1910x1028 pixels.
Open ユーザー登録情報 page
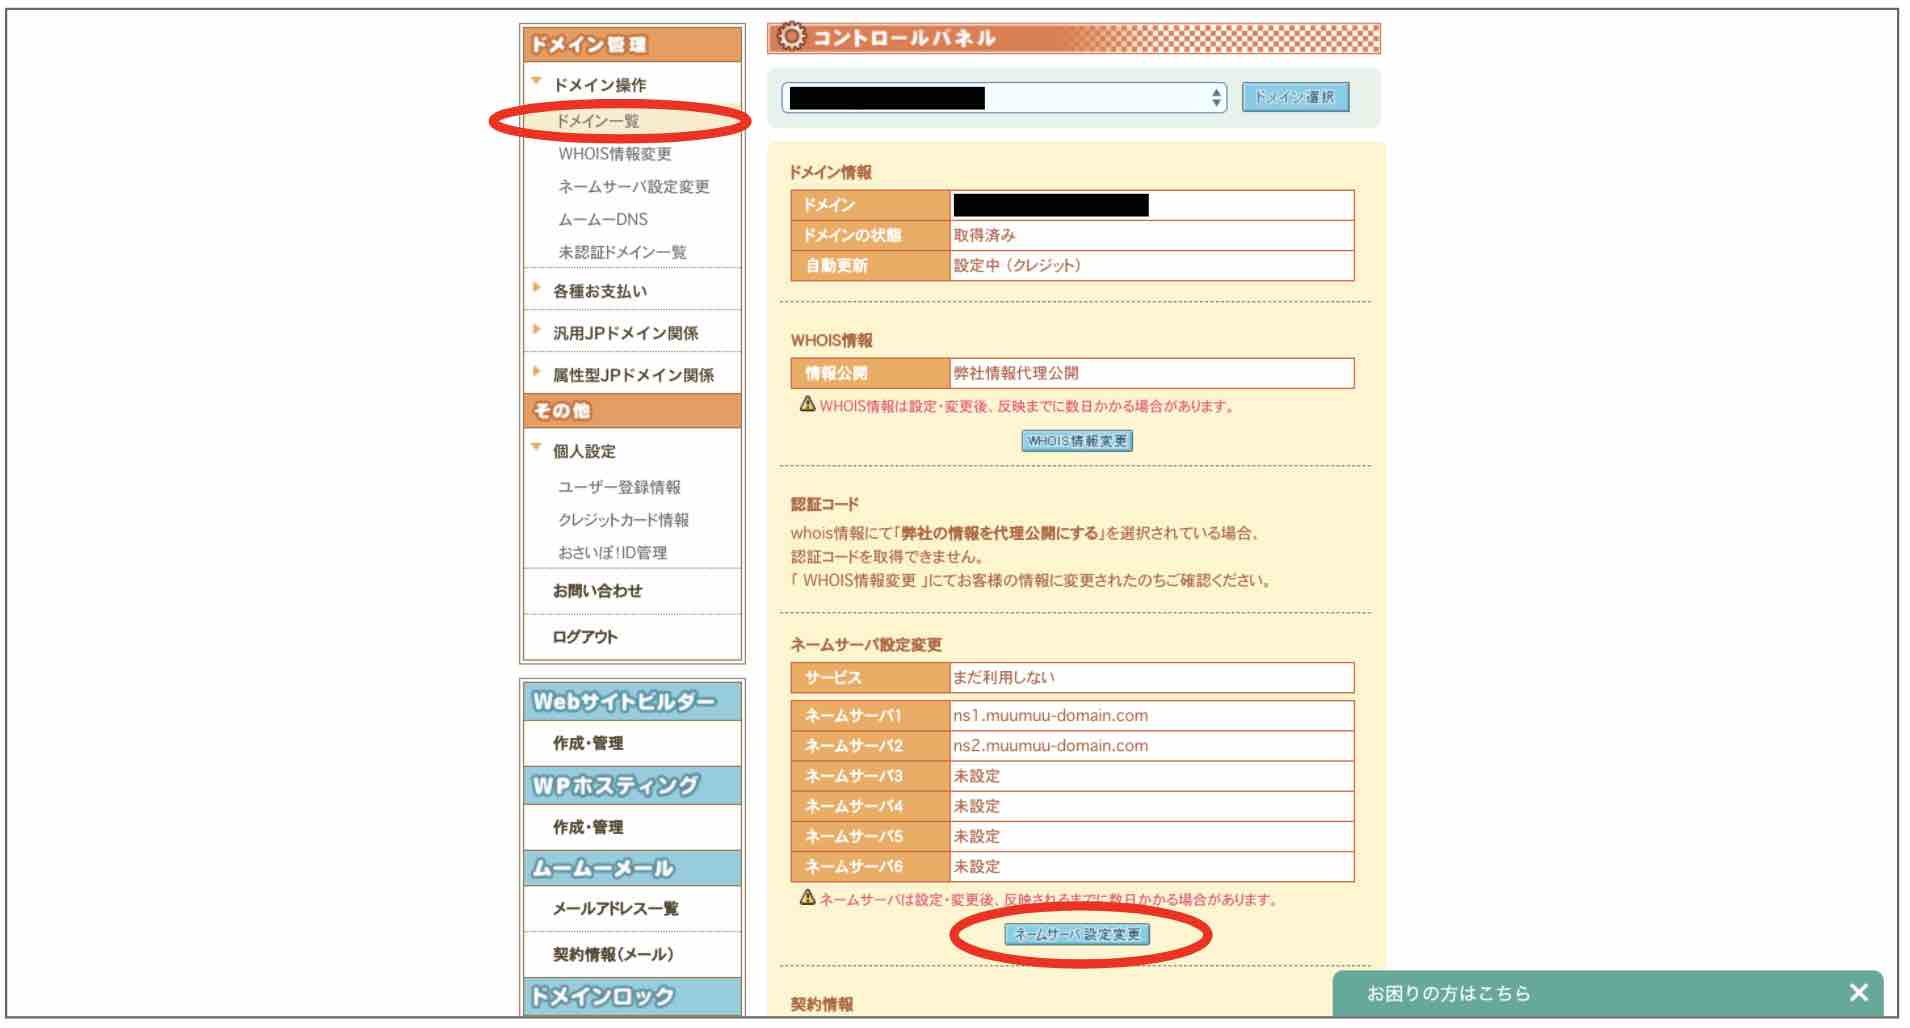[x=619, y=487]
